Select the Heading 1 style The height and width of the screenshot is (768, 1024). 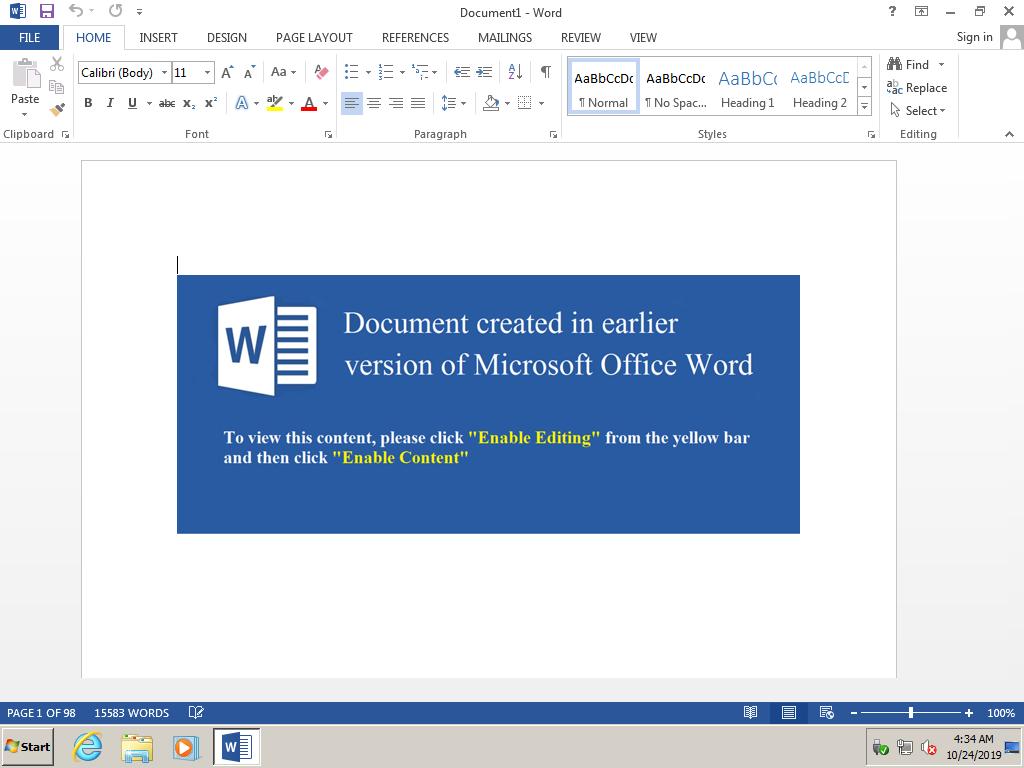tap(747, 89)
